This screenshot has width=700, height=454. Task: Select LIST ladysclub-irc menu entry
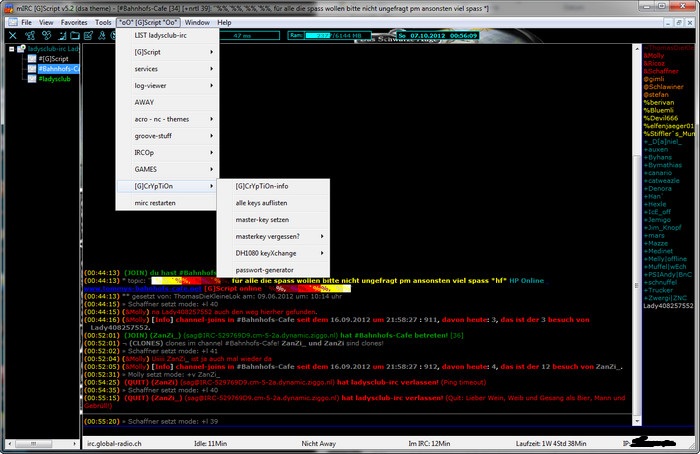coord(167,35)
